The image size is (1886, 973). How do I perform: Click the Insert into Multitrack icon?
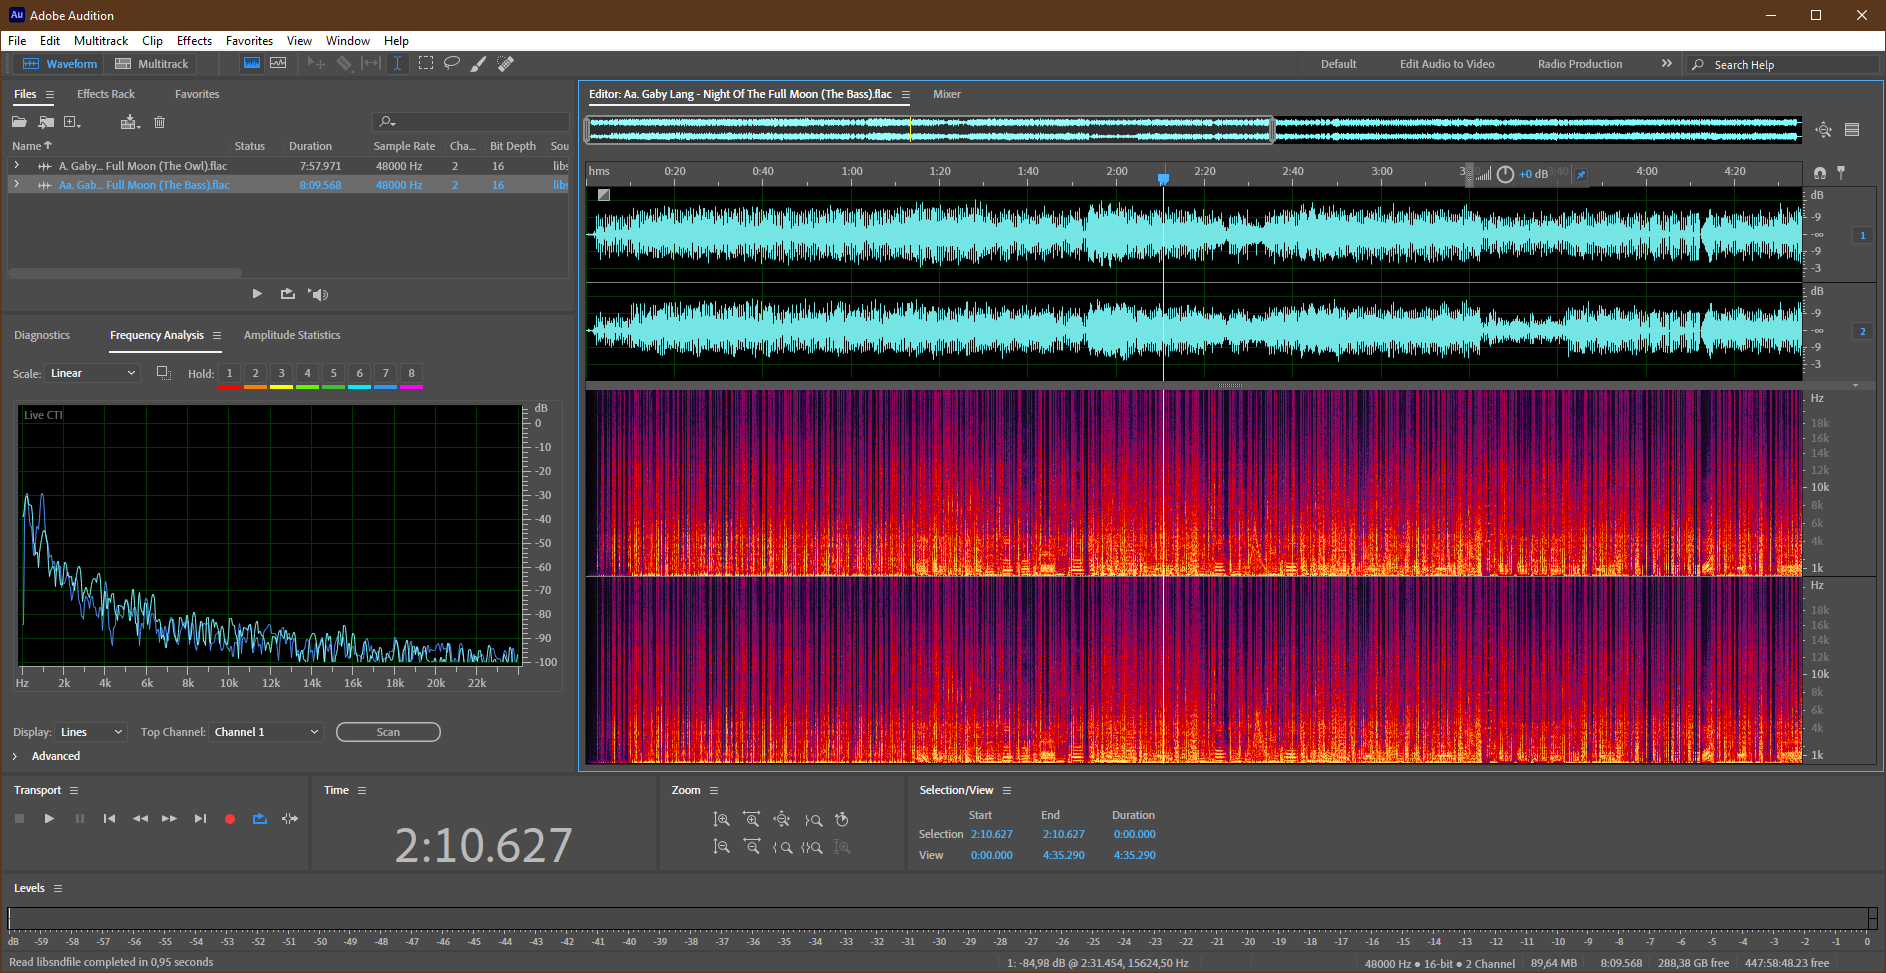[x=130, y=122]
